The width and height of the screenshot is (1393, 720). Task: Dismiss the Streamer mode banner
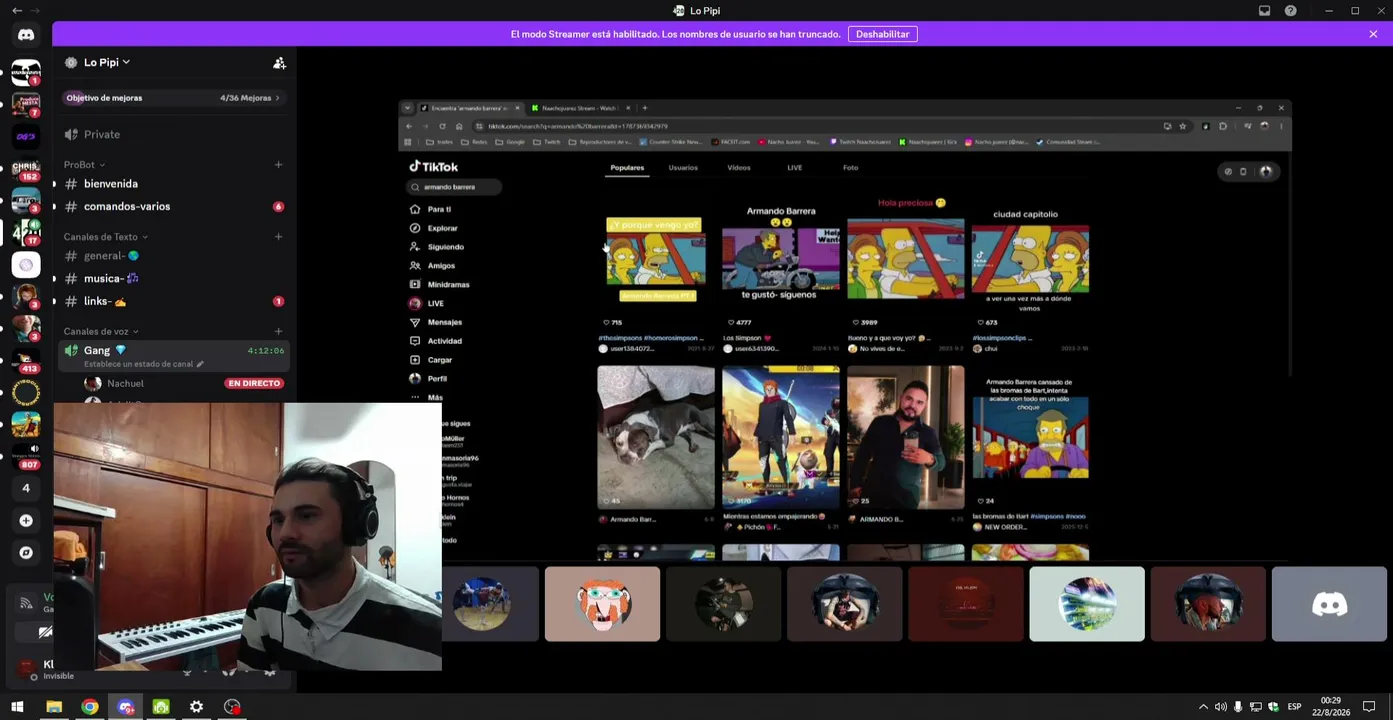(x=1373, y=34)
